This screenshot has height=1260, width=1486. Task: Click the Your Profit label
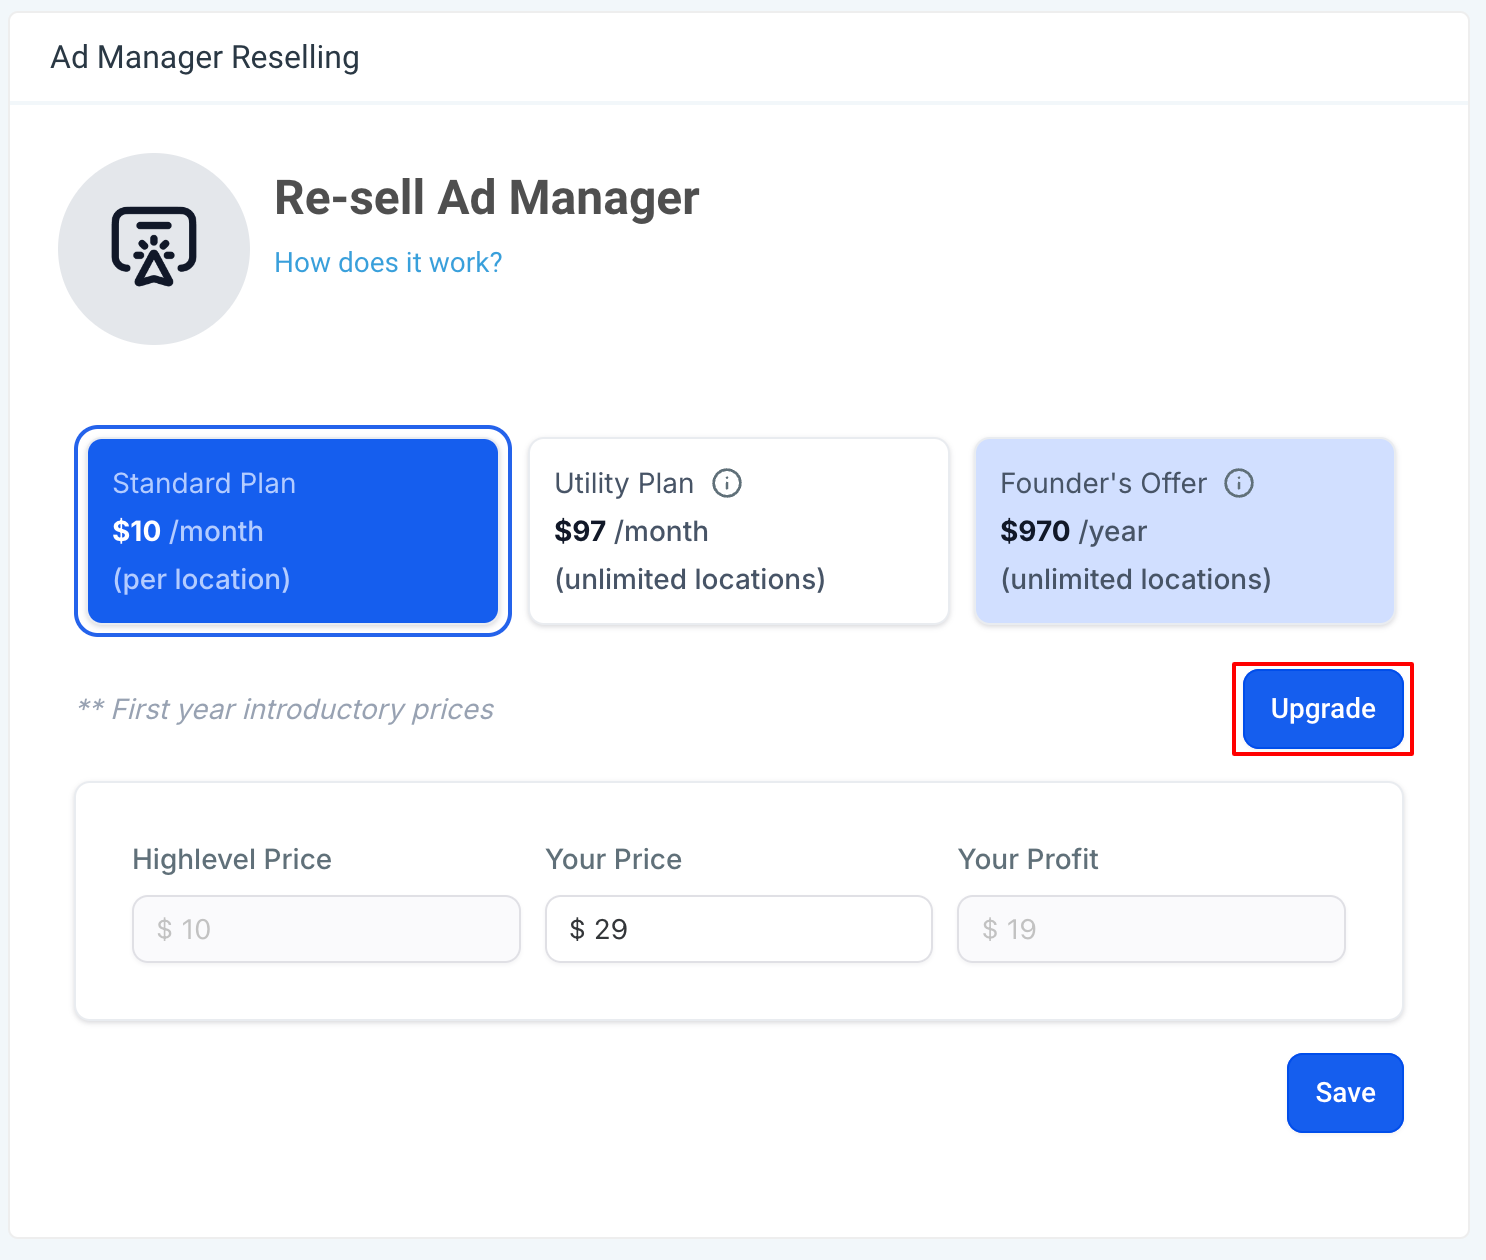pyautogui.click(x=1028, y=860)
